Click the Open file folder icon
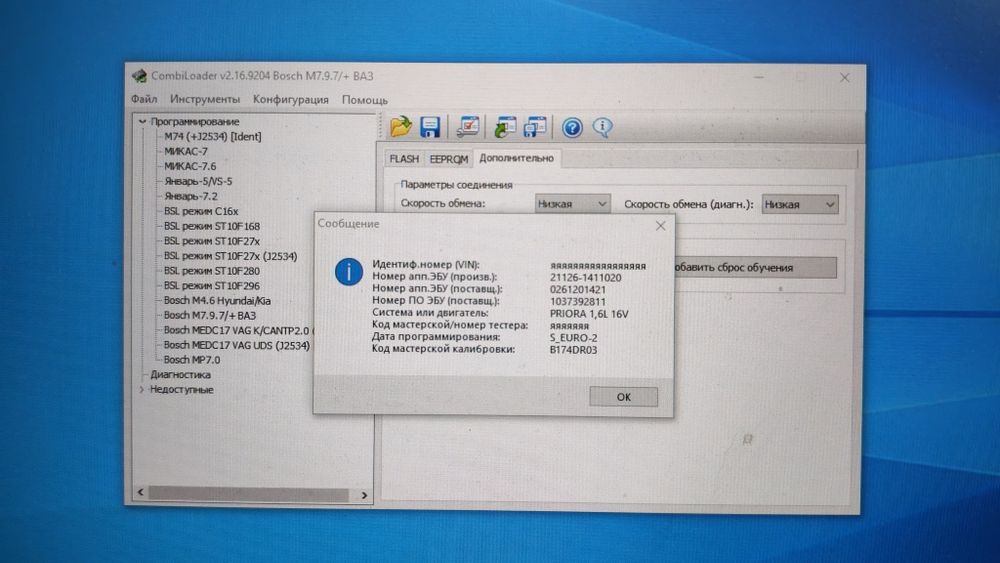This screenshot has height=563, width=1000. (x=401, y=126)
